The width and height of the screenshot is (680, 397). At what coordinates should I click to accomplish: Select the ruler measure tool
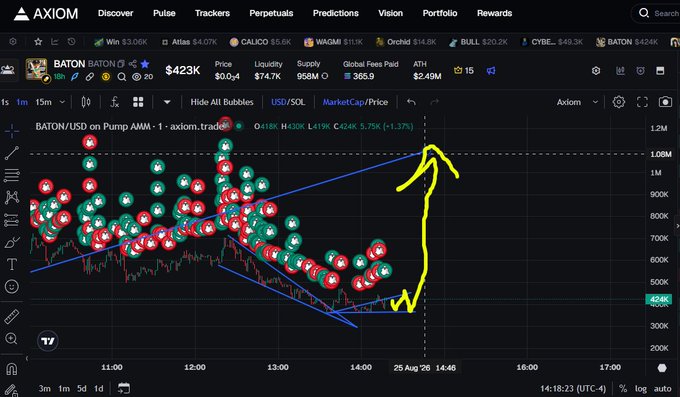coord(12,316)
